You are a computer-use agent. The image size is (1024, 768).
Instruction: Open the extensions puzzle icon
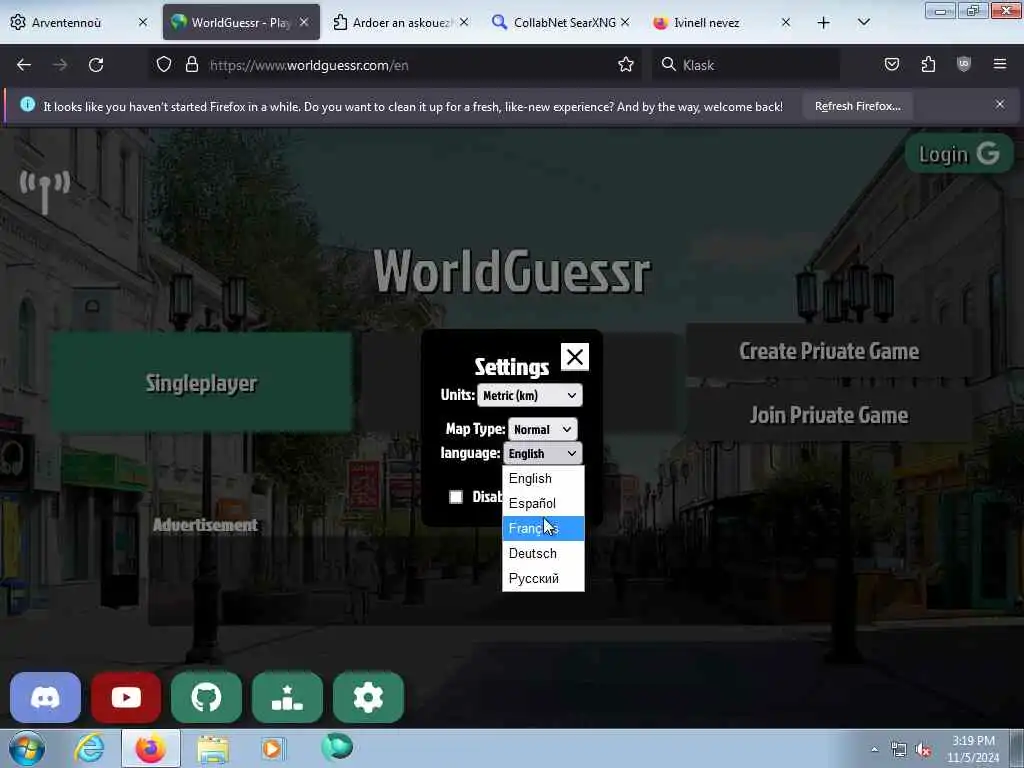click(928, 64)
